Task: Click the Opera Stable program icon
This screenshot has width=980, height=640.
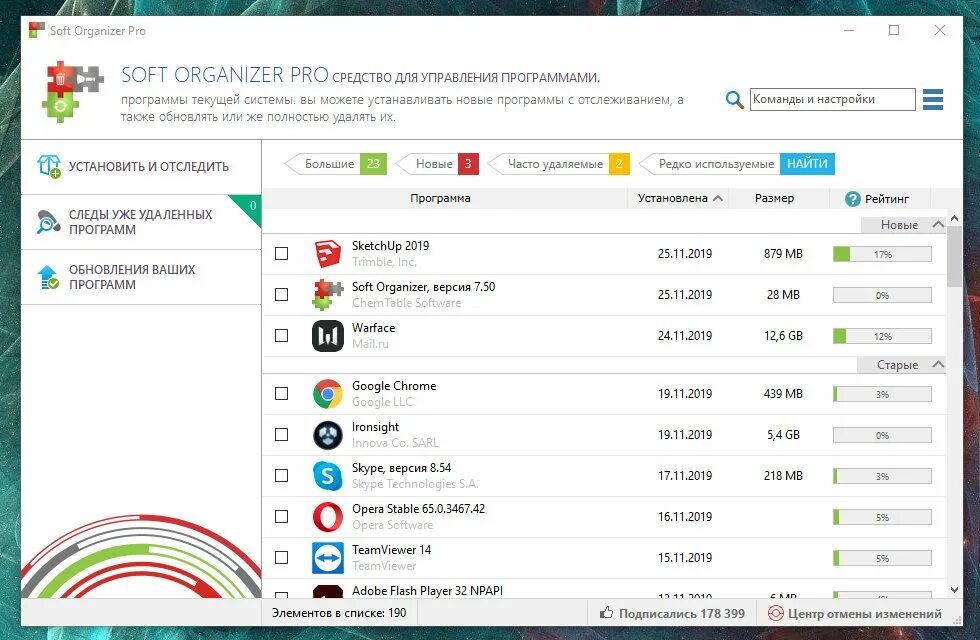Action: click(328, 517)
